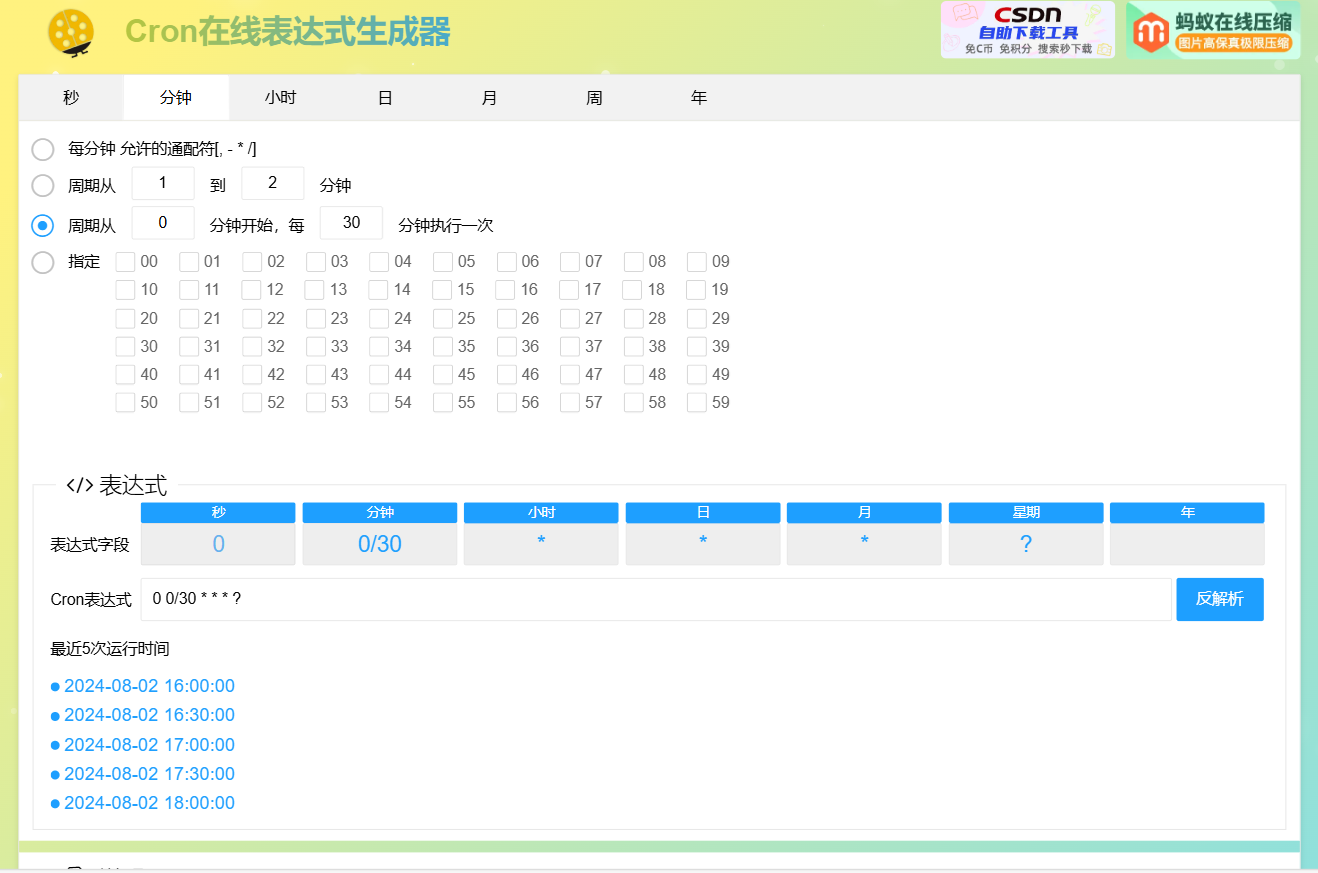Select the 分钟开始 interval radio option
This screenshot has width=1318, height=873.
43,226
